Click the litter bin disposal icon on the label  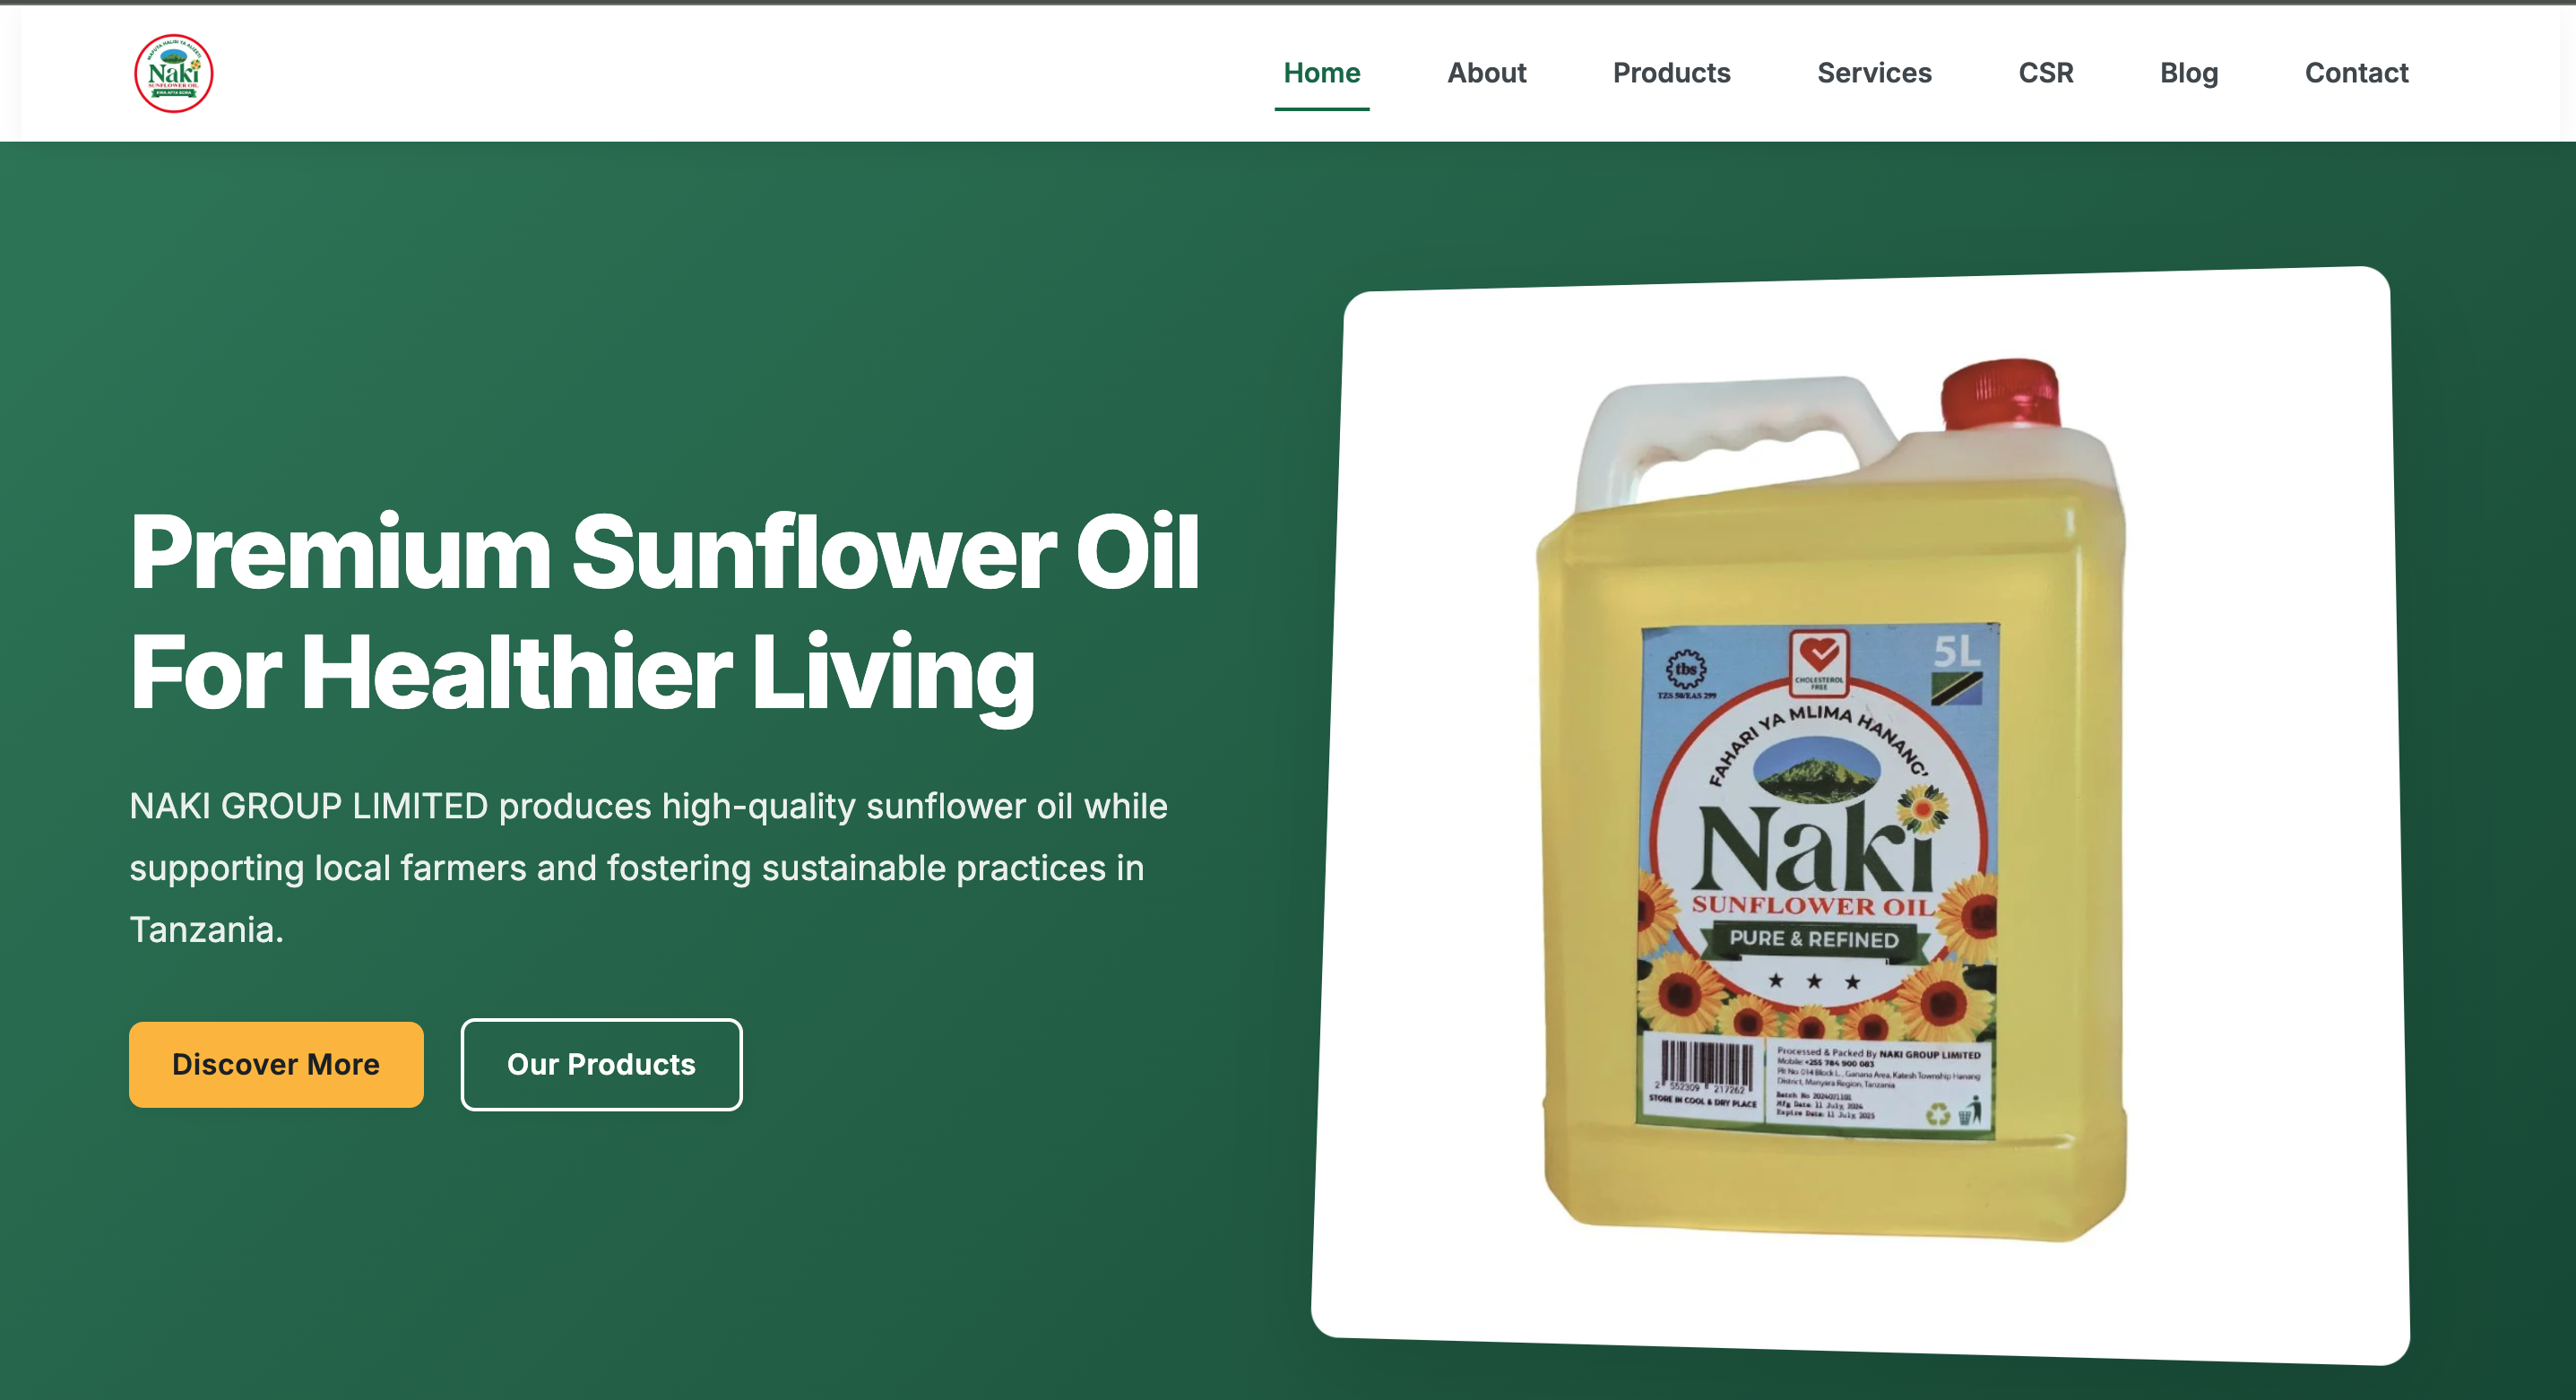tap(1970, 1110)
